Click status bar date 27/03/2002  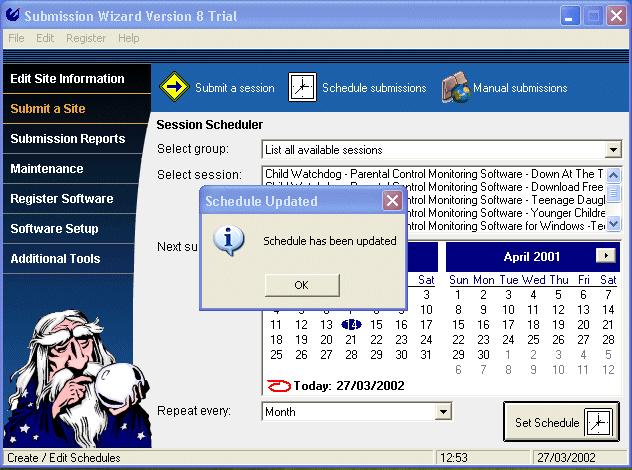pos(566,458)
